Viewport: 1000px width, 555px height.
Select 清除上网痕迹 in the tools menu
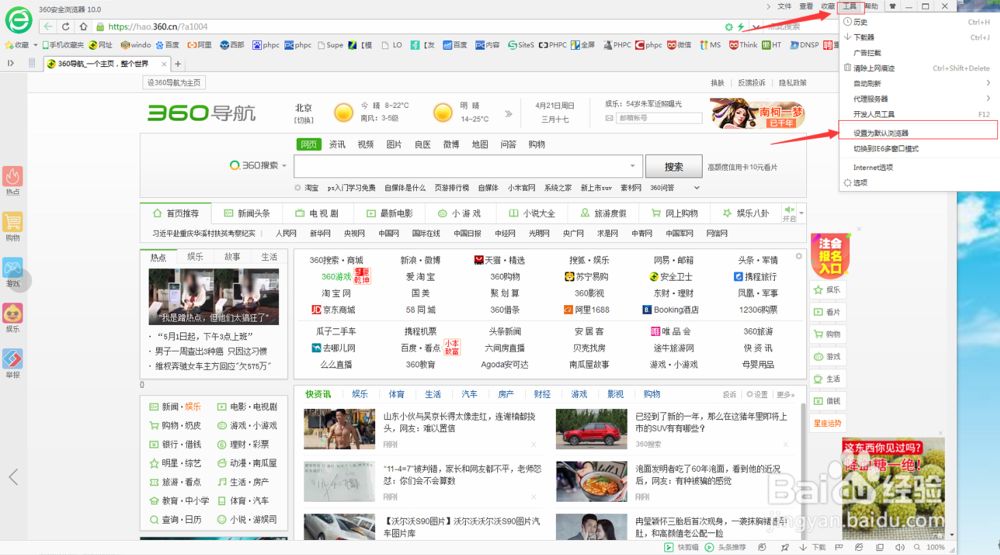point(919,68)
